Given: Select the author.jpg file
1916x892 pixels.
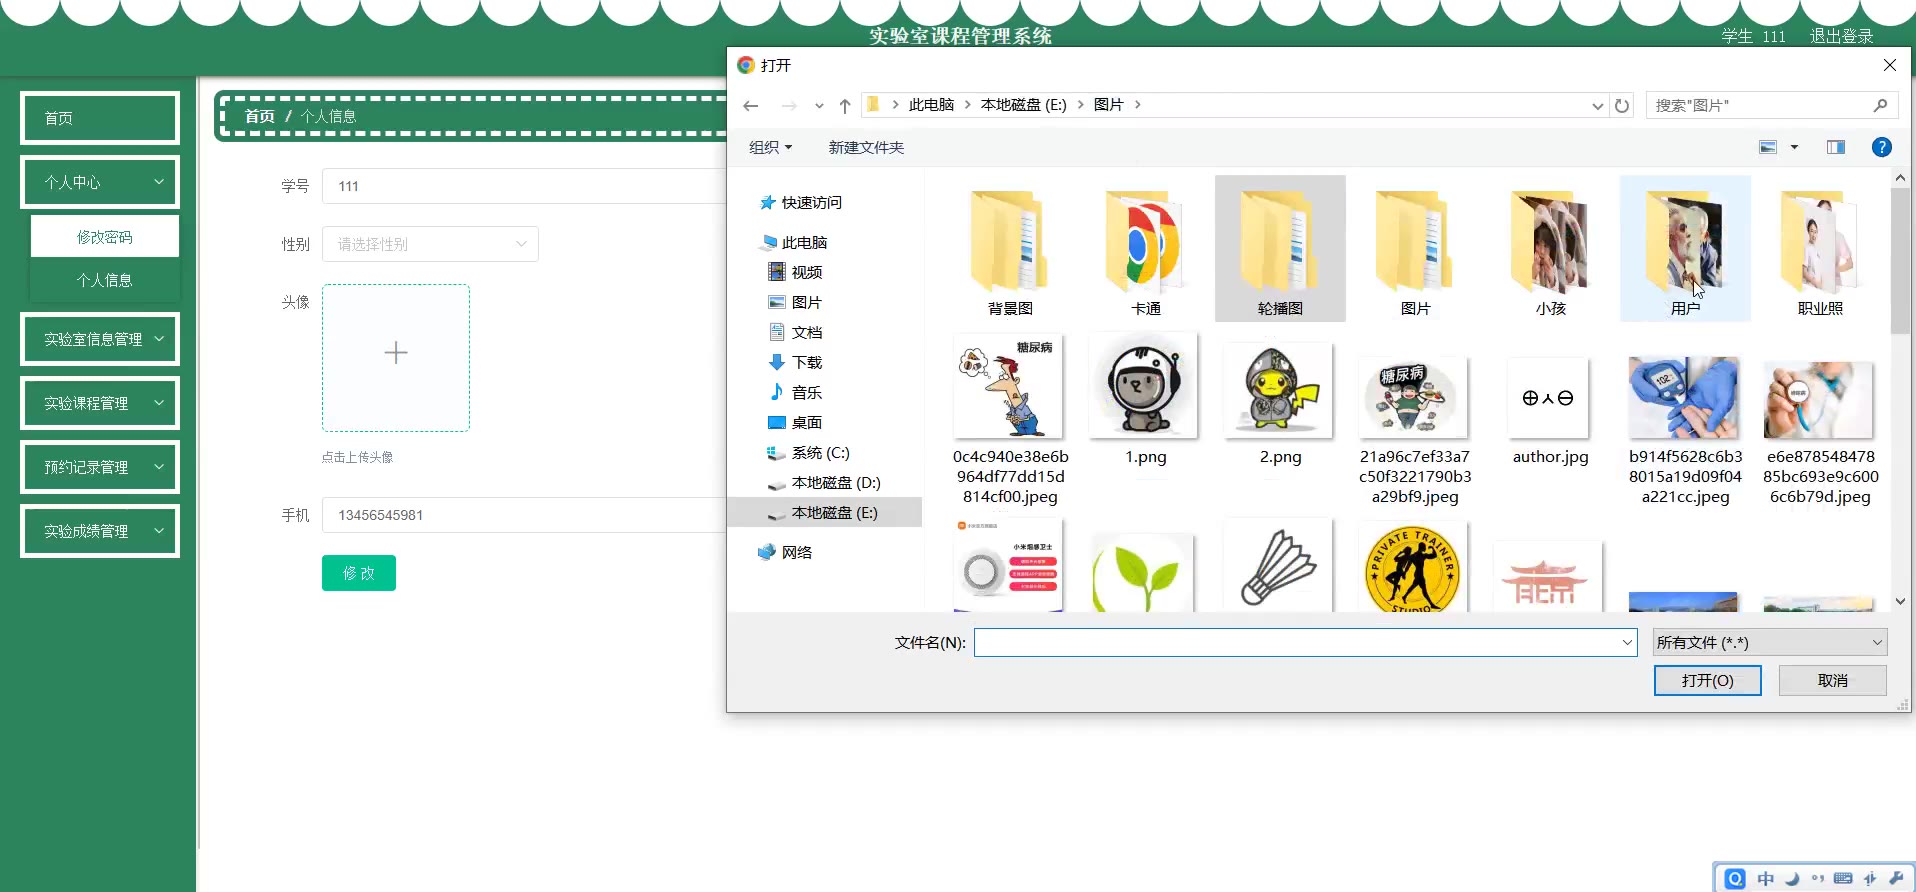Looking at the screenshot, I should (1550, 410).
